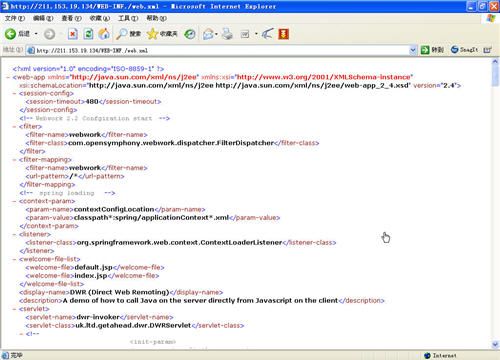The image size is (500, 360).
Task: Open the Mail envelope icon
Action: click(208, 34)
